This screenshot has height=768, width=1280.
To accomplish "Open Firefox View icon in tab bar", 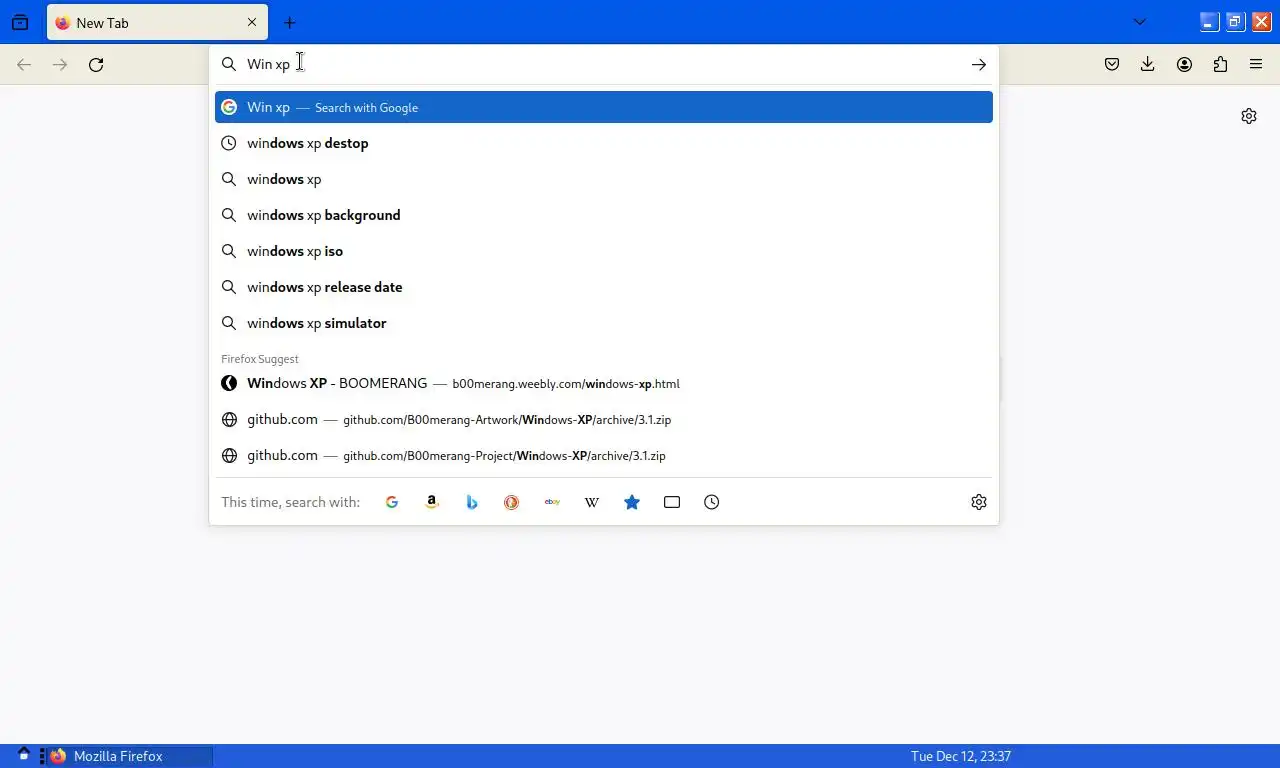I will click(20, 22).
